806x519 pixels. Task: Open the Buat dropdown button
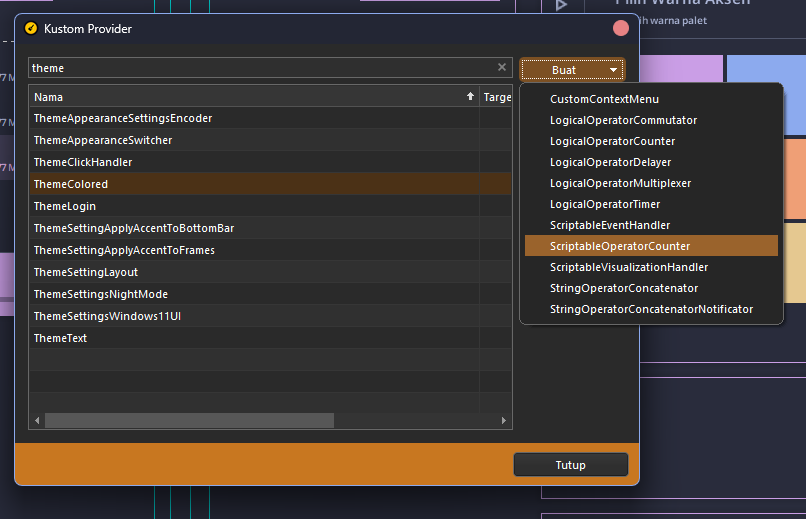coord(572,70)
